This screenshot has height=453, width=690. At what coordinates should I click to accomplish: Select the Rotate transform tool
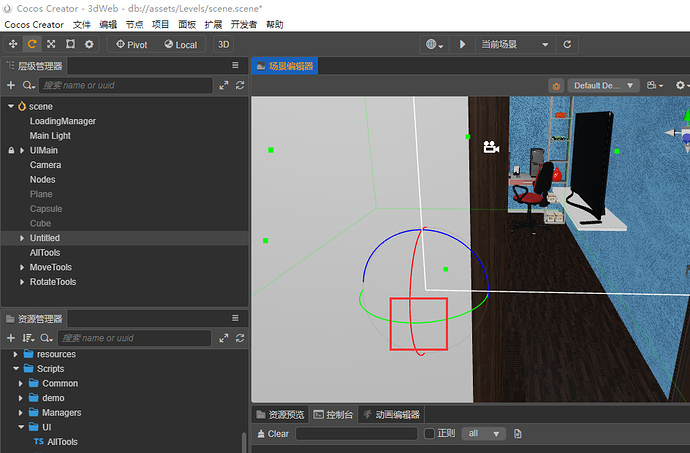pyautogui.click(x=32, y=44)
